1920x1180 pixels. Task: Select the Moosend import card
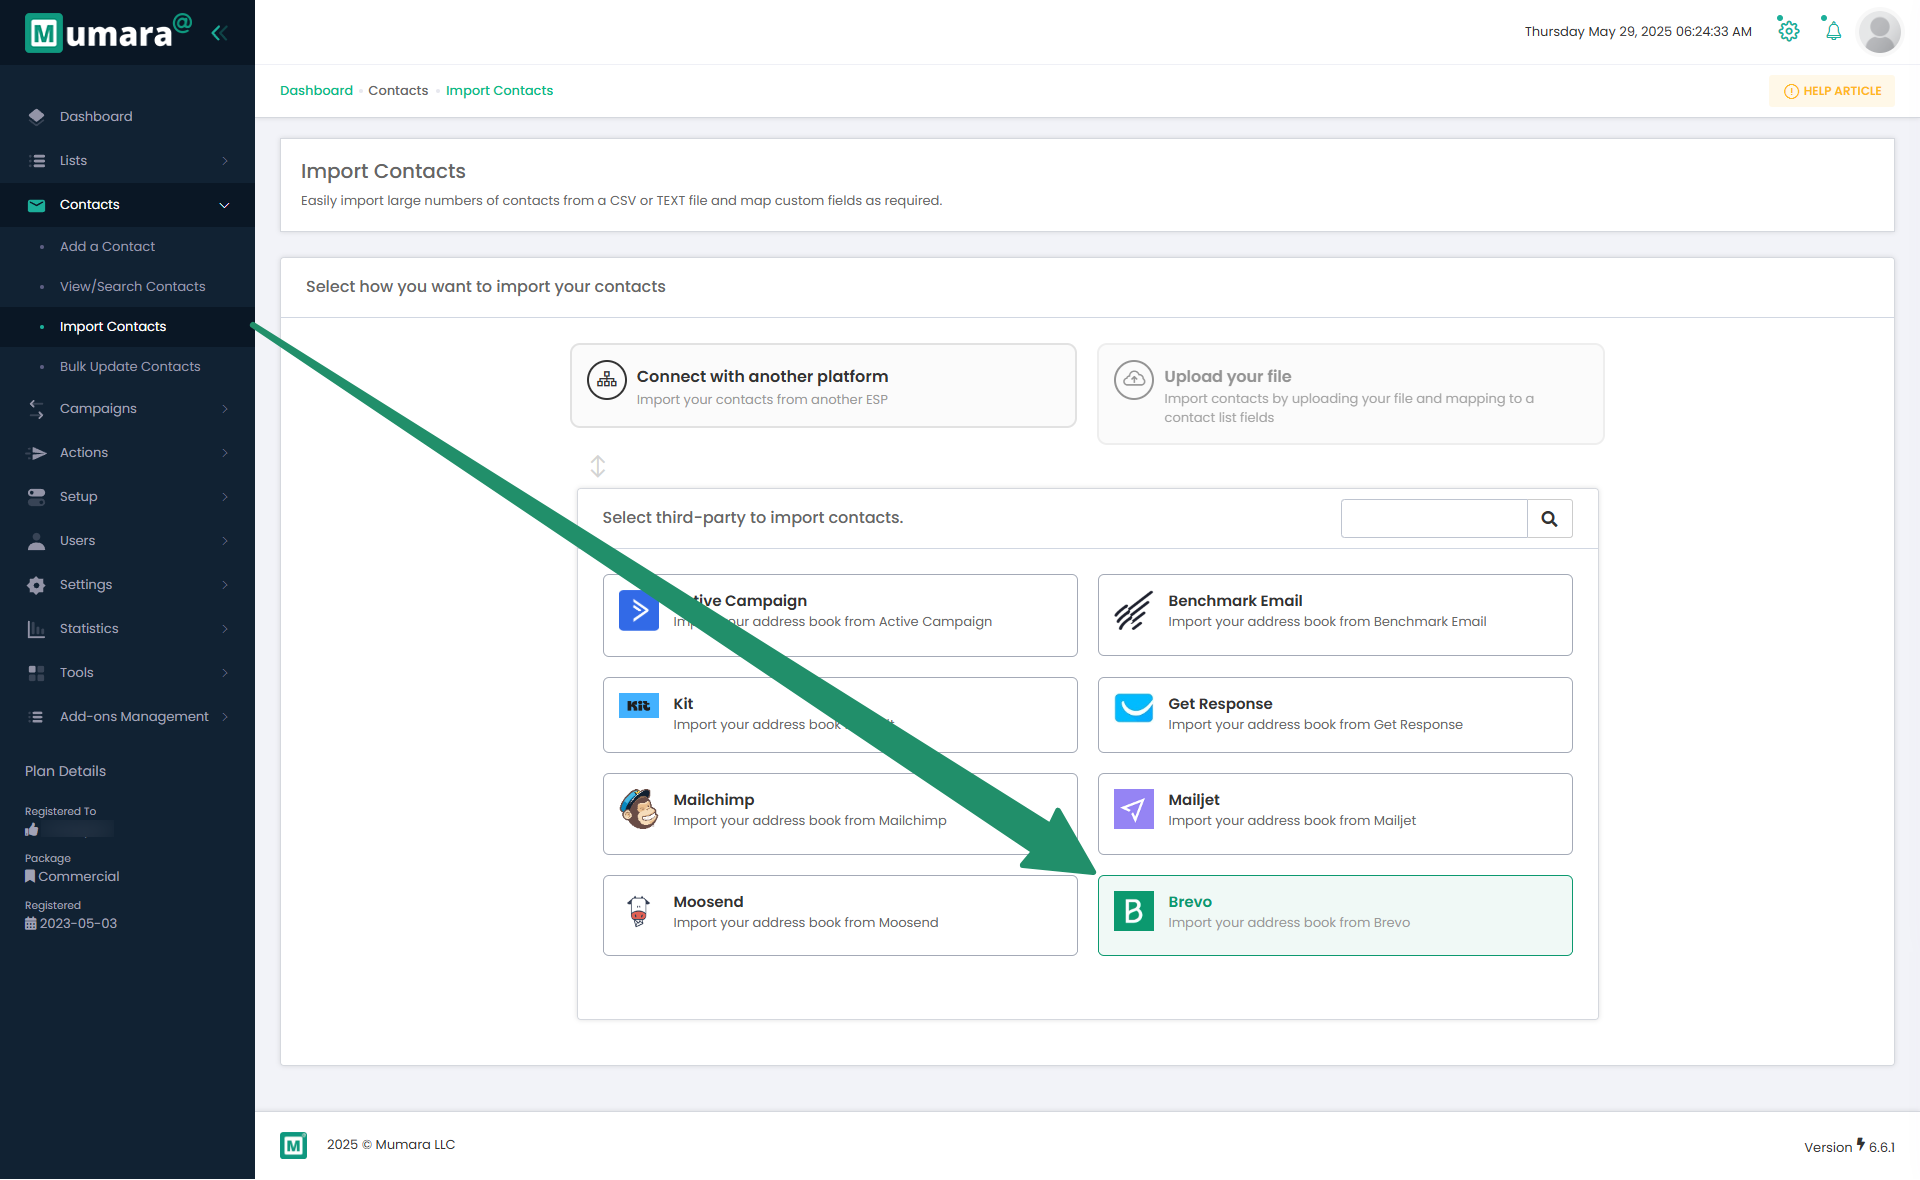pos(840,916)
